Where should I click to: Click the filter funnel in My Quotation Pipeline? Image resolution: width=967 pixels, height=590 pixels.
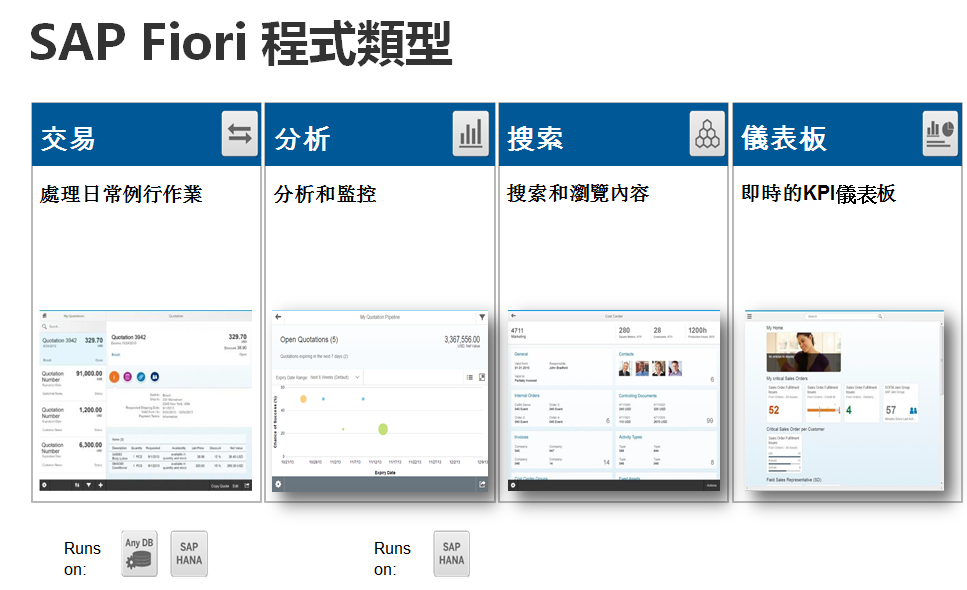point(482,317)
